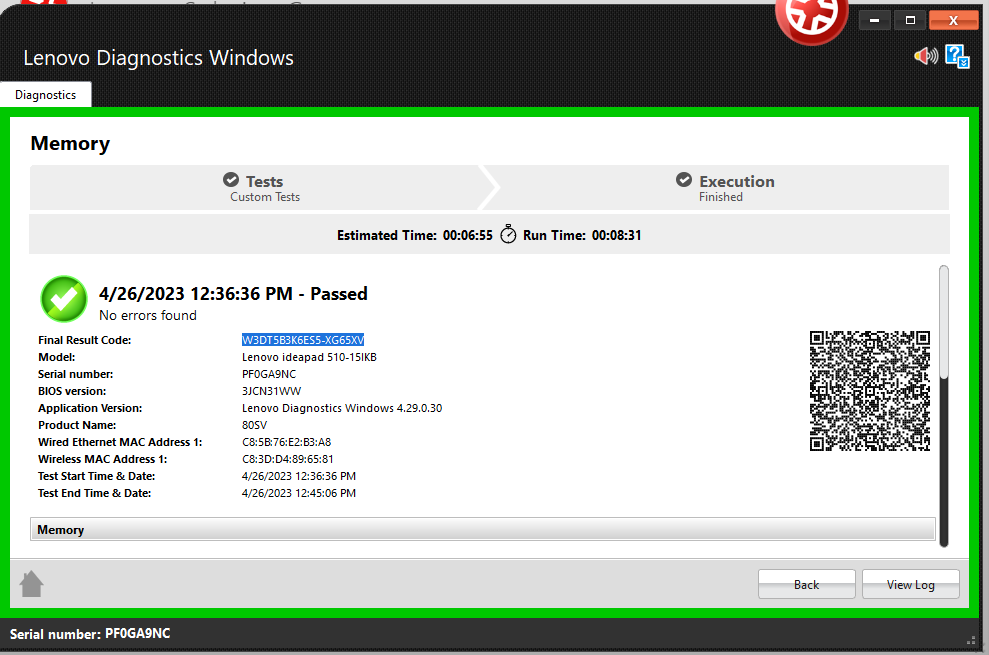
Task: Click test end time 4/26/2023 12:45:06 PM
Action: [299, 493]
